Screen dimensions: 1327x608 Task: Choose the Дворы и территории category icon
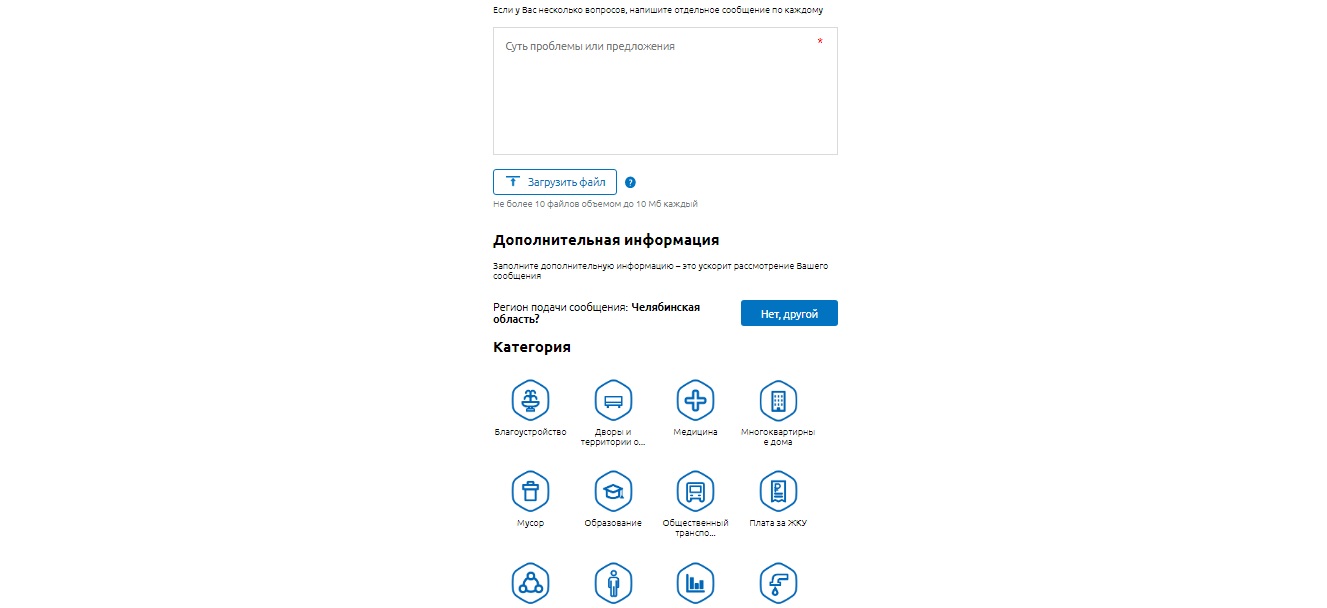(613, 400)
